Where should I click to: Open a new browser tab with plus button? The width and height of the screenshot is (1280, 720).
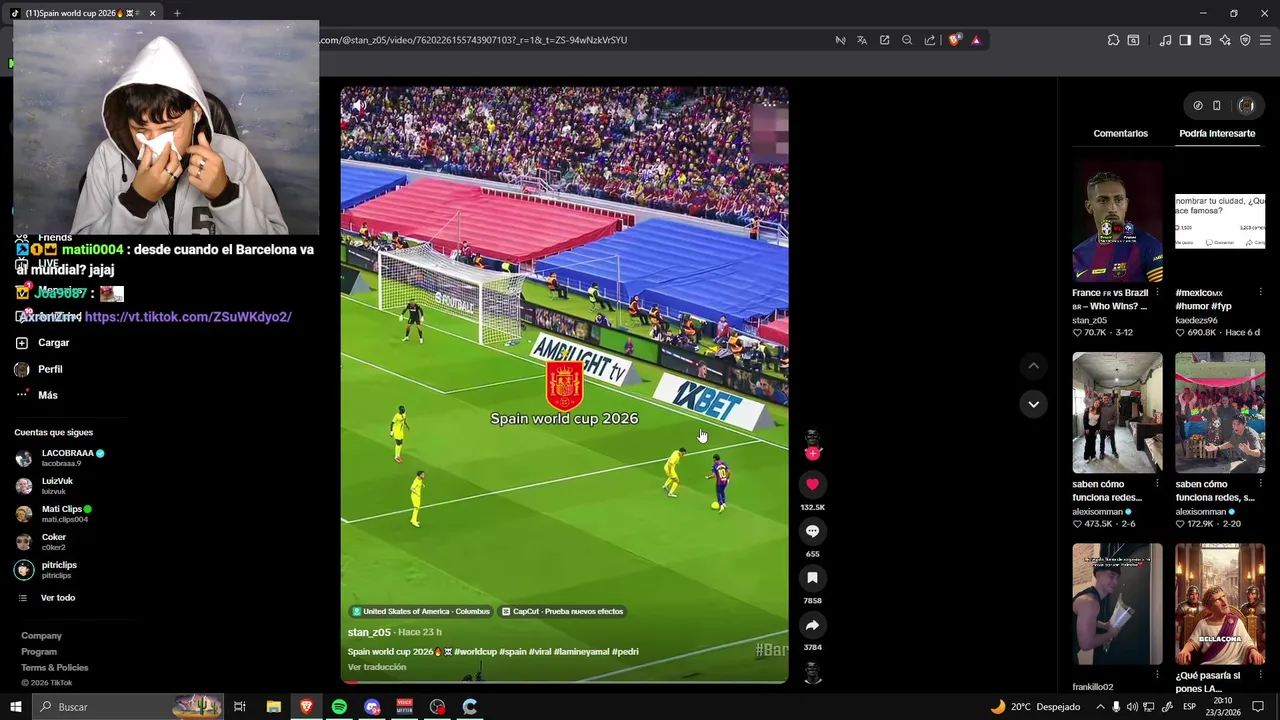coord(177,13)
